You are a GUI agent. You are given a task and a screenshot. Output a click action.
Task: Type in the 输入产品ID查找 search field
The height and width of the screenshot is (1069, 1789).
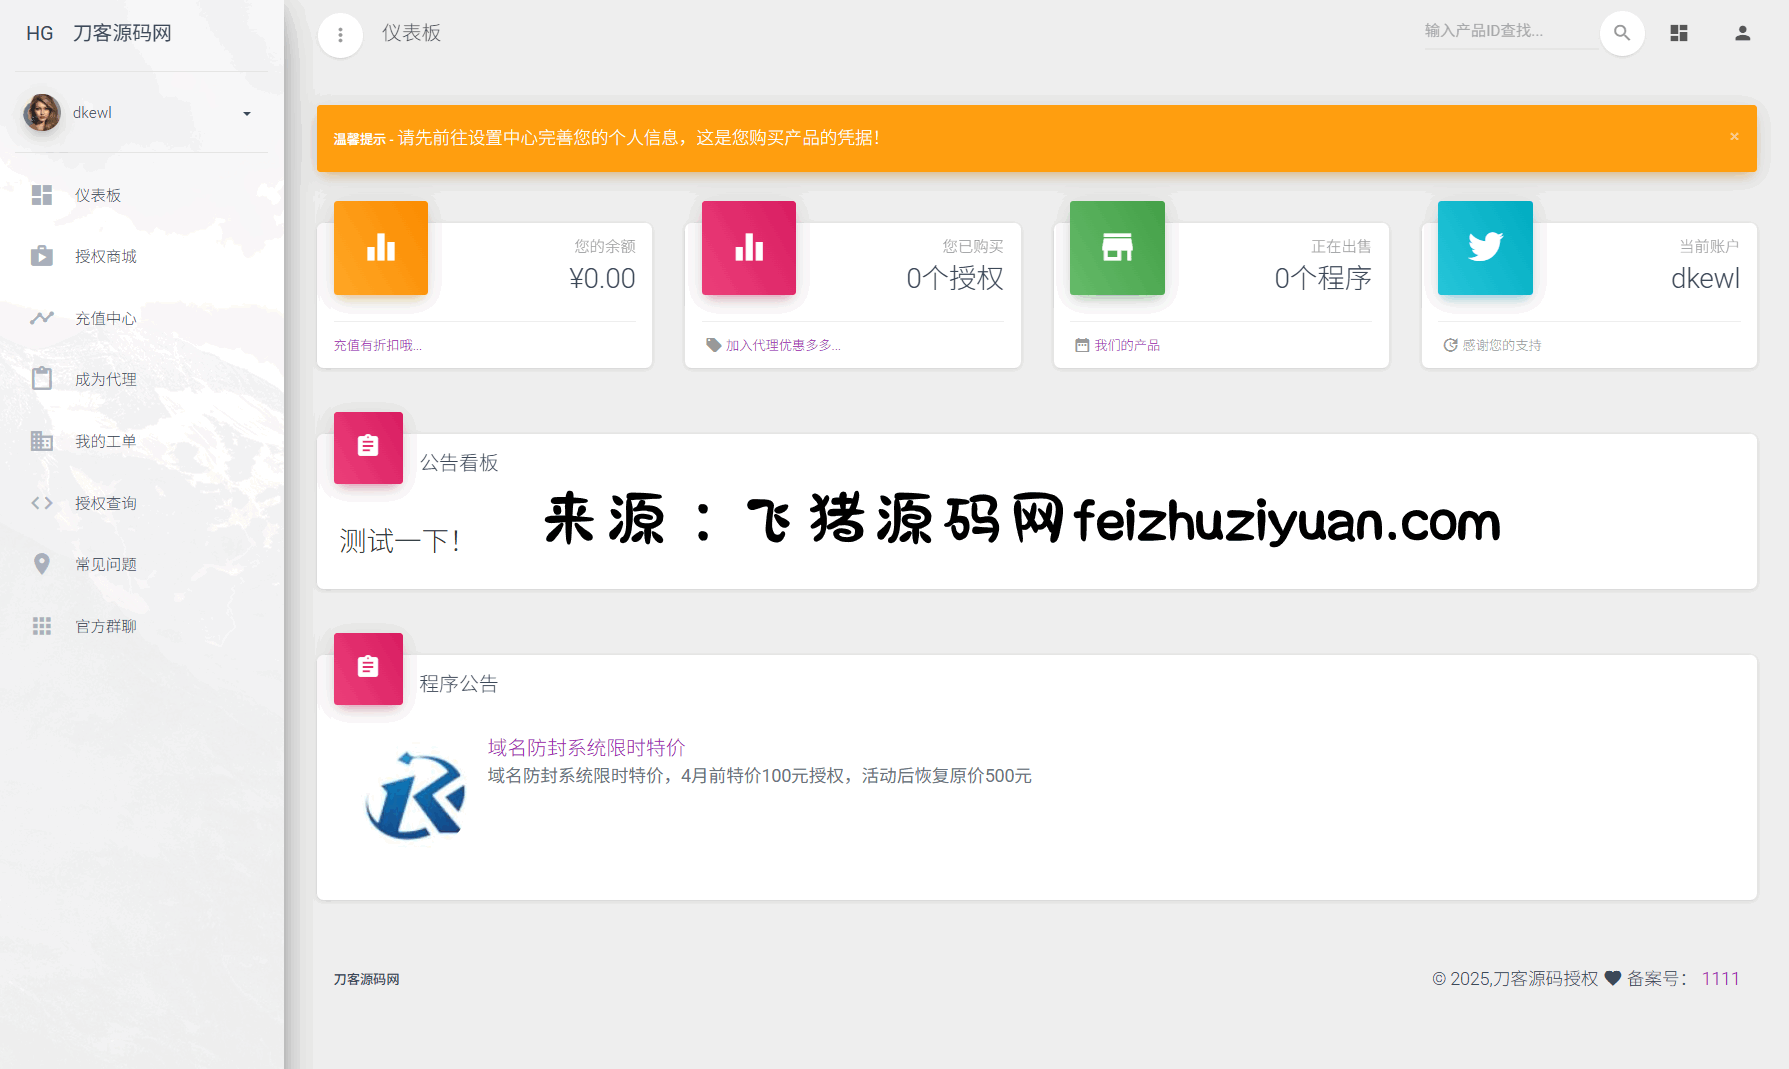[1508, 31]
